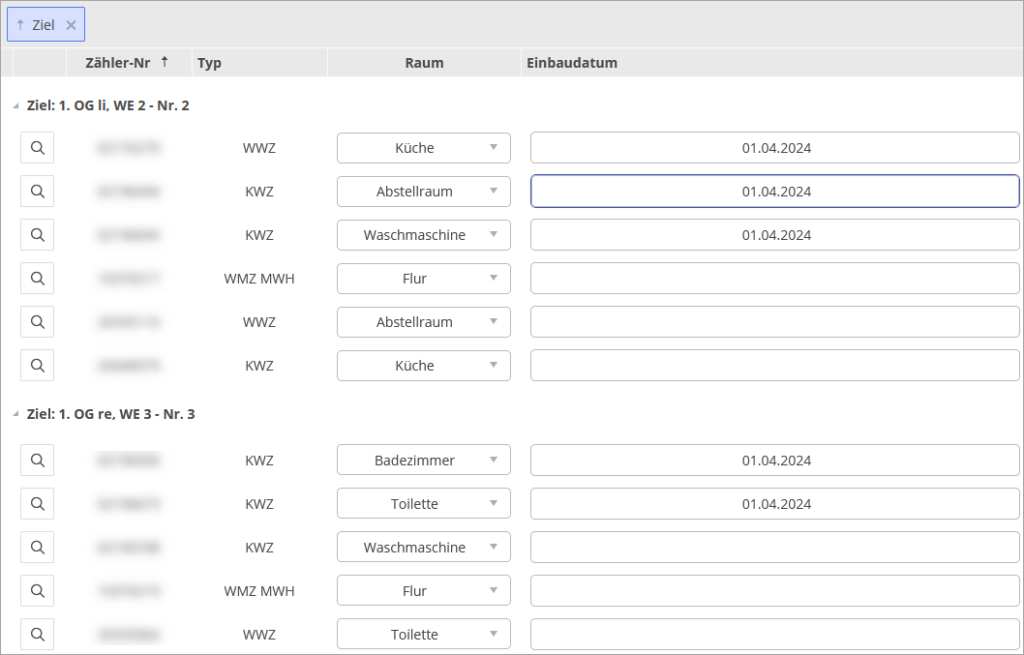1024x655 pixels.
Task: Click the magnifier icon for the WWZ Toilette row
Action: coord(37,635)
